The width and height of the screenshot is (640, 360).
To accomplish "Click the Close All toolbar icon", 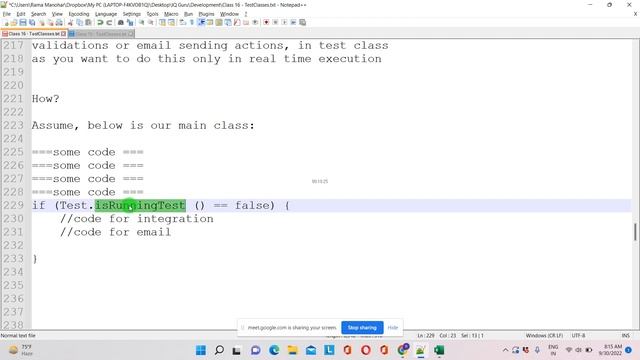I will 50,22.
